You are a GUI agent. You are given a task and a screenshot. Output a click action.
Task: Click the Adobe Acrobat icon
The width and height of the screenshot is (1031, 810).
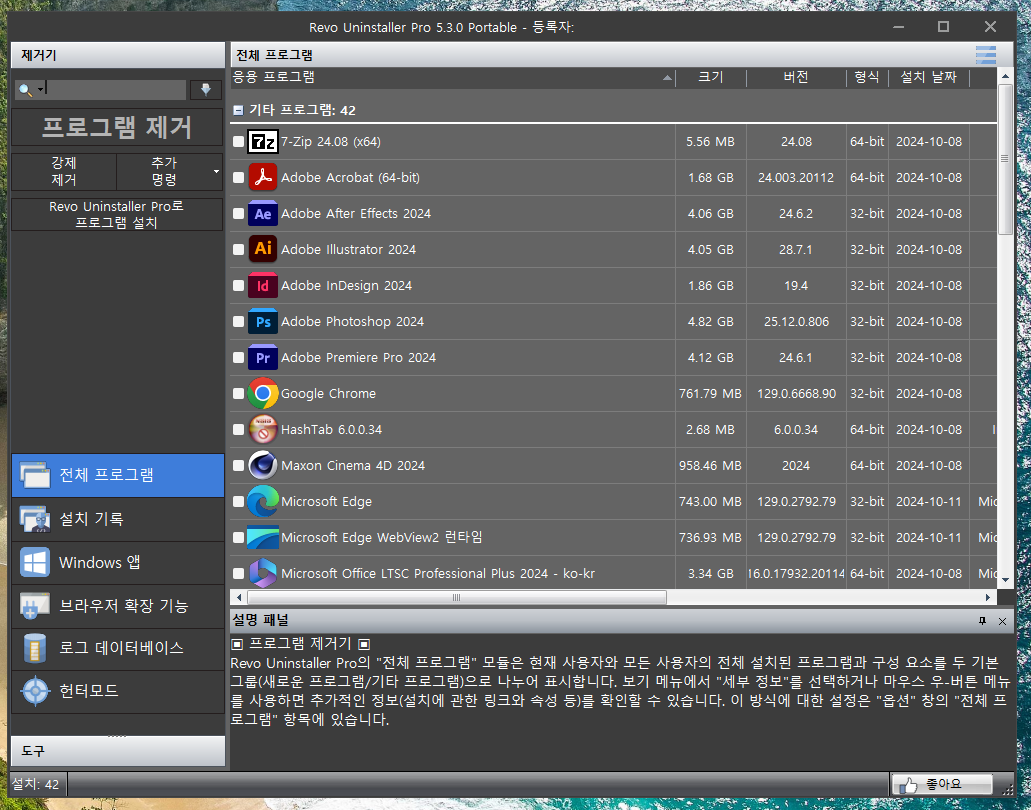pyautogui.click(x=262, y=178)
